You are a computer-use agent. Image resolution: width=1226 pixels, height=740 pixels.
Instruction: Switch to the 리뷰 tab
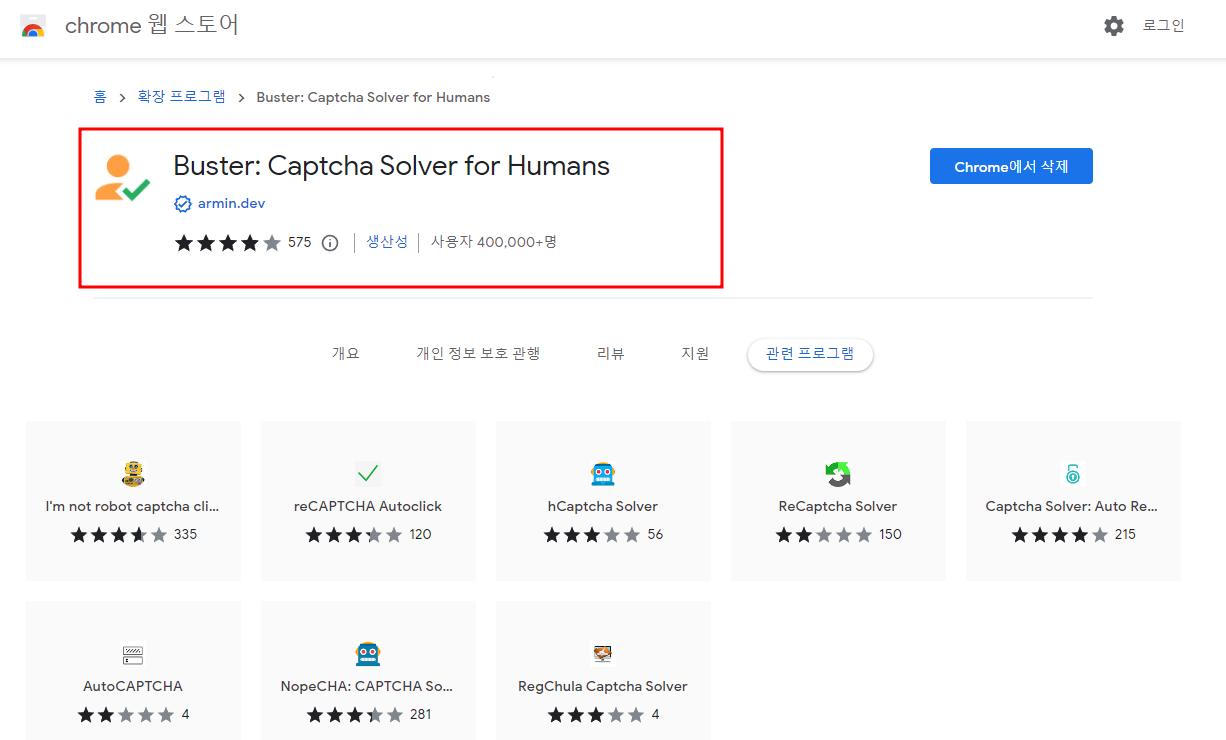click(610, 353)
